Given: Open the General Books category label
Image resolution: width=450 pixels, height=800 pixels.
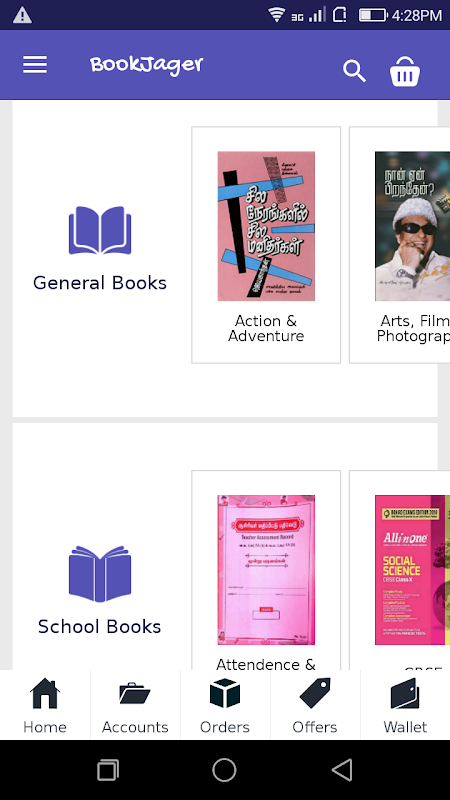Looking at the screenshot, I should (x=100, y=283).
